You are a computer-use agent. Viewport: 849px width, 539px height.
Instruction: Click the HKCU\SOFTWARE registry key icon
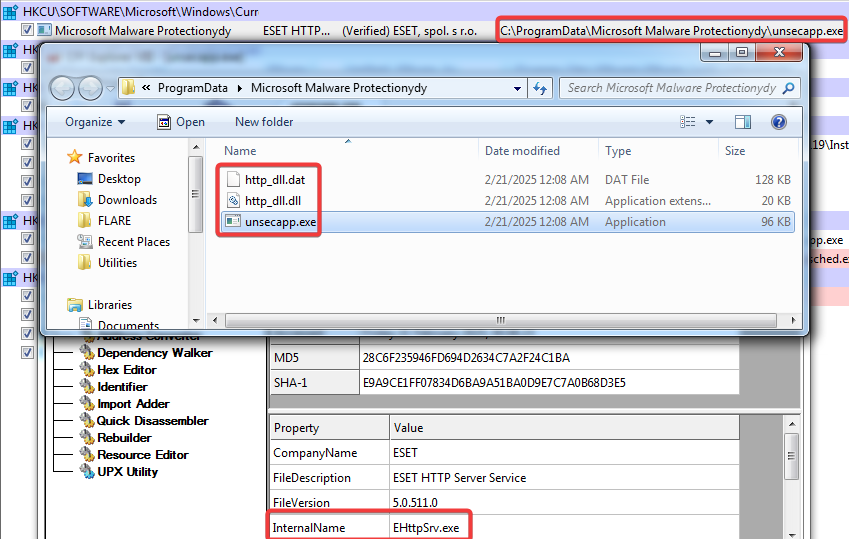tap(10, 11)
